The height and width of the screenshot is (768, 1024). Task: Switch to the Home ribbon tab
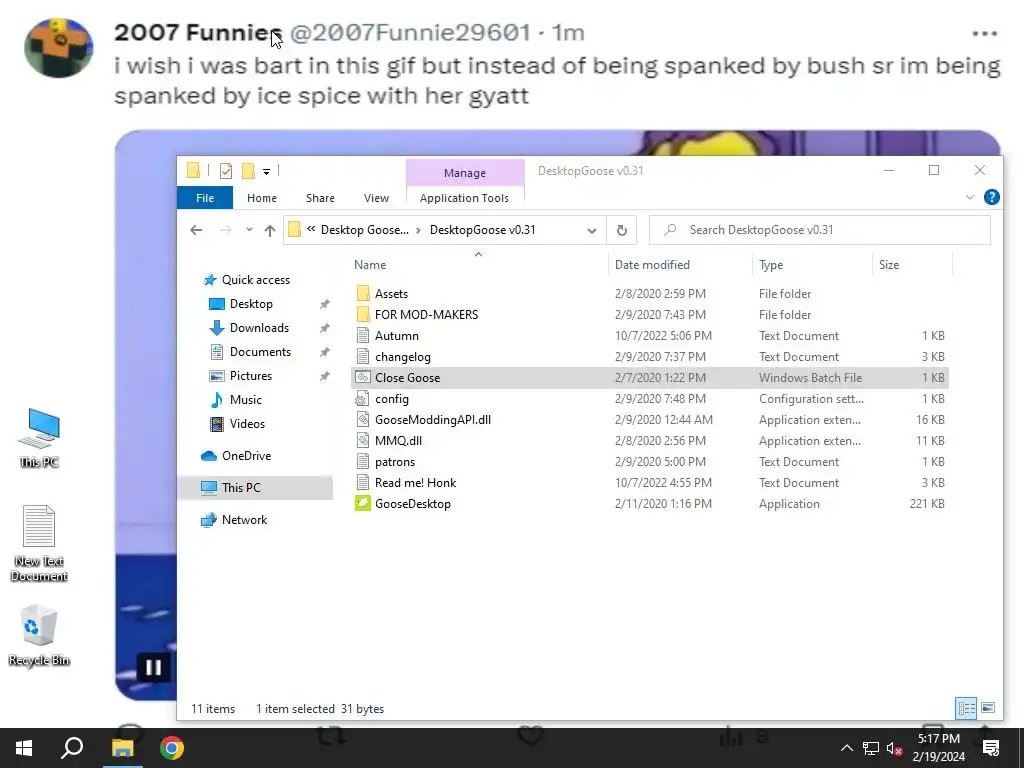point(261,198)
